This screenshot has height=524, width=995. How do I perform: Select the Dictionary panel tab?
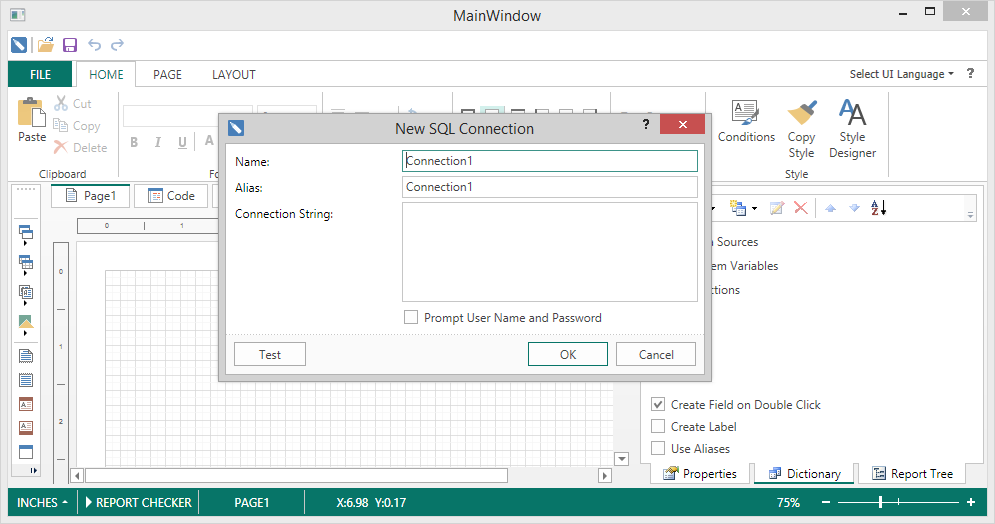(804, 473)
